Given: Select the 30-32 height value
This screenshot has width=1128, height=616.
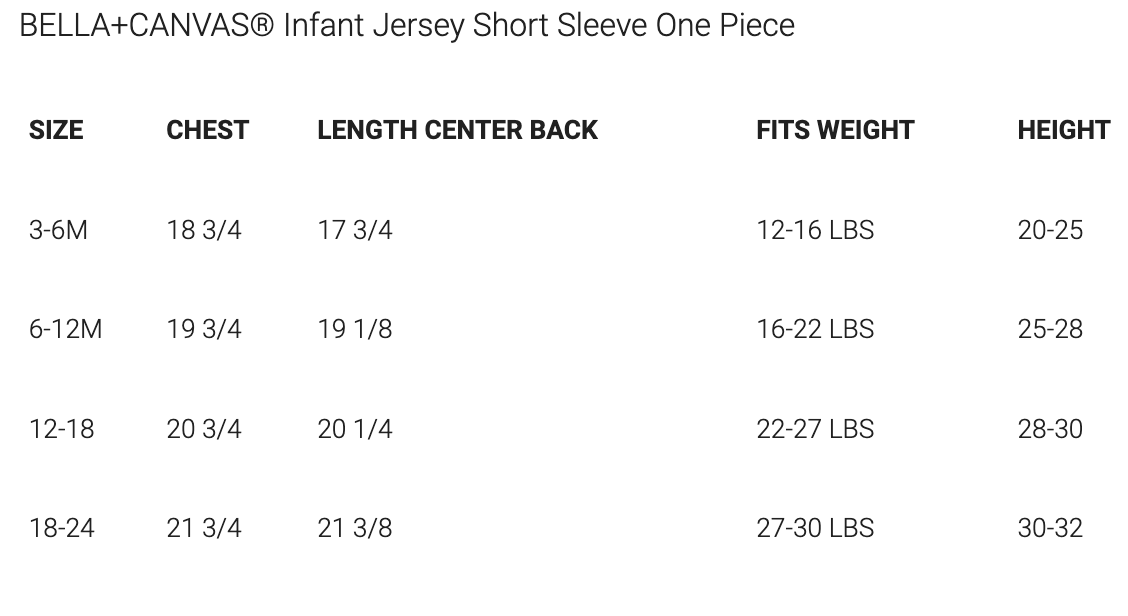Looking at the screenshot, I should coord(1050,528).
